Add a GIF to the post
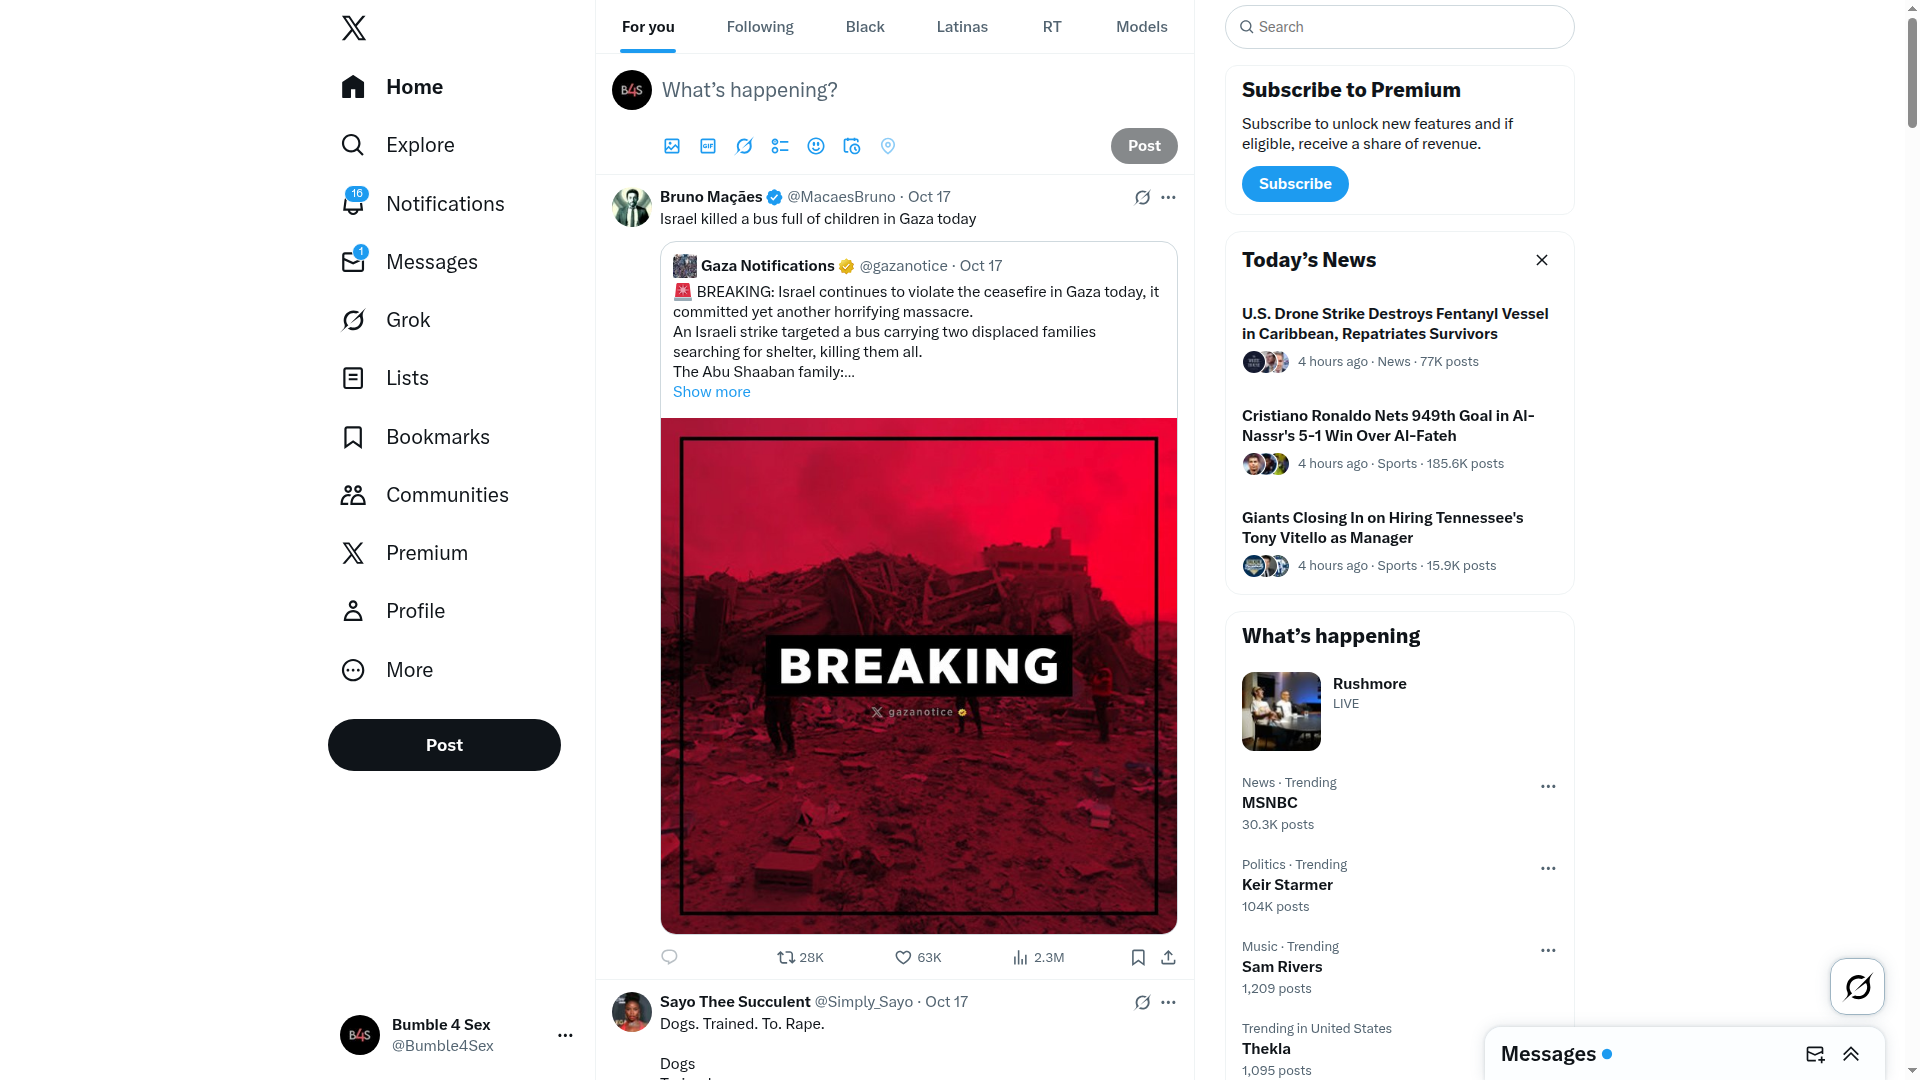 [708, 146]
